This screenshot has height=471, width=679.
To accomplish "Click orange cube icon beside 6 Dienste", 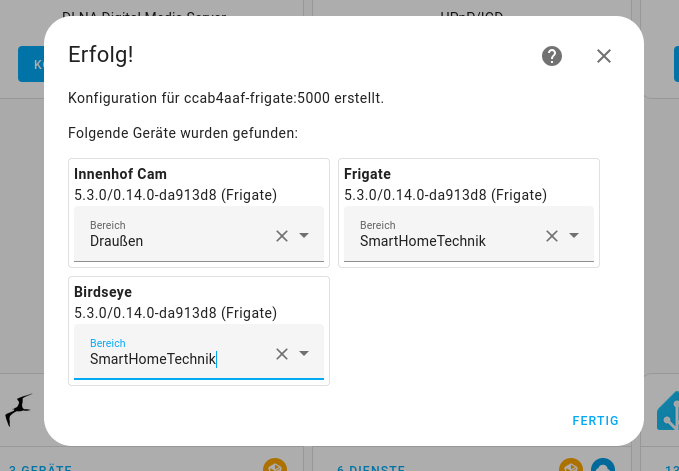I will coord(571,466).
